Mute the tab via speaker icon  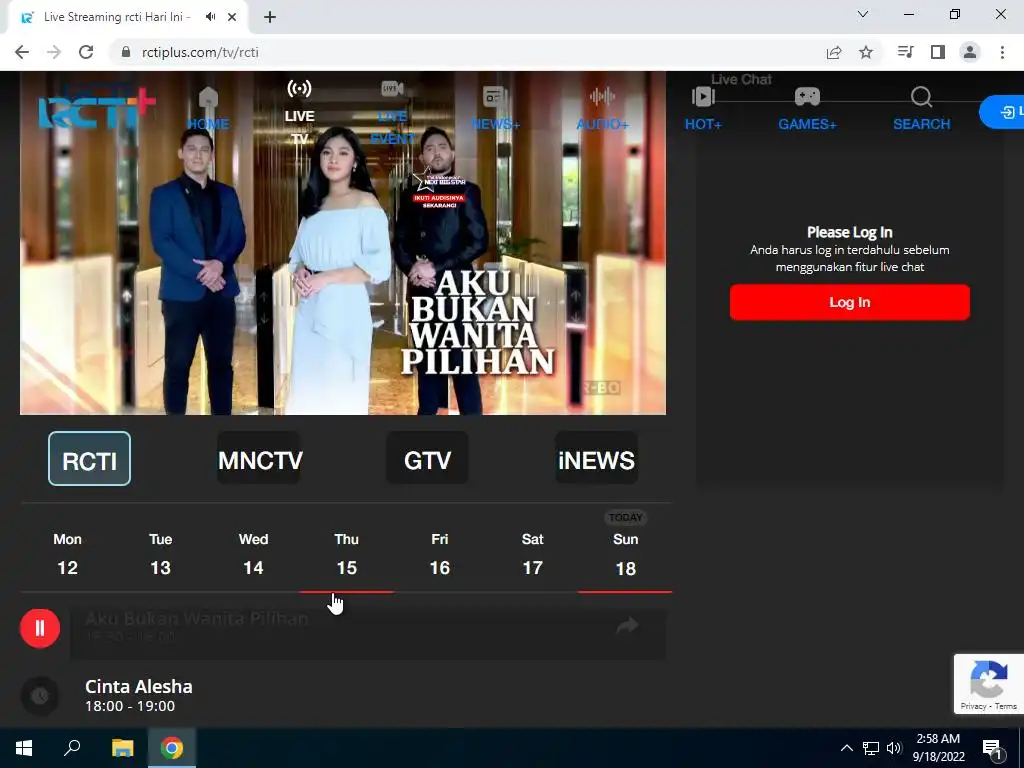tap(210, 17)
